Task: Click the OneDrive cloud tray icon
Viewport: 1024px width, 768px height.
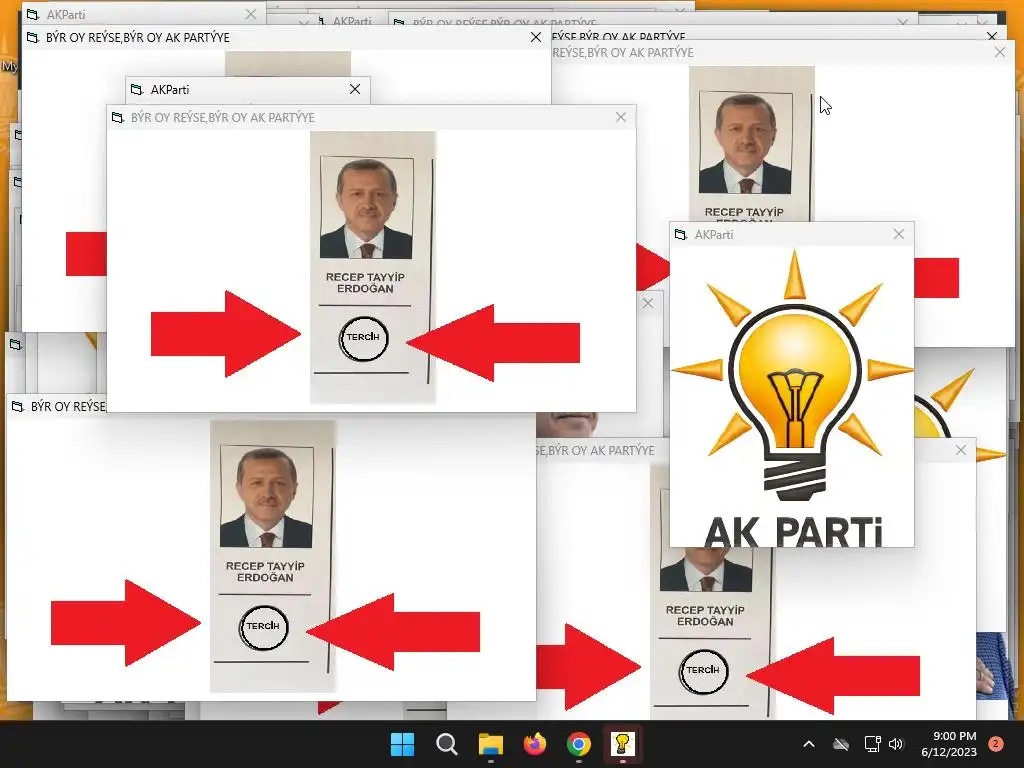Action: point(841,744)
